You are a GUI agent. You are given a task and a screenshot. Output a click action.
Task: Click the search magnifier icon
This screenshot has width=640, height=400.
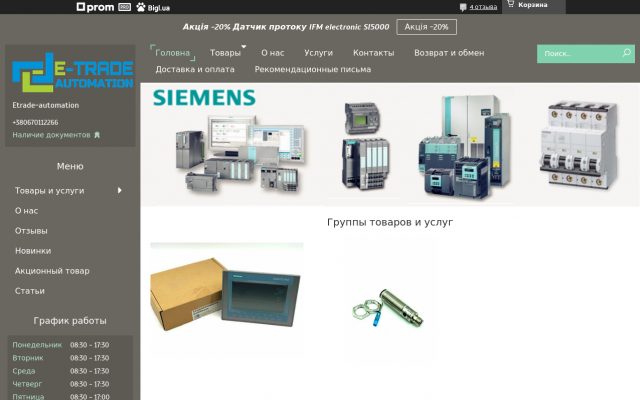pos(627,53)
